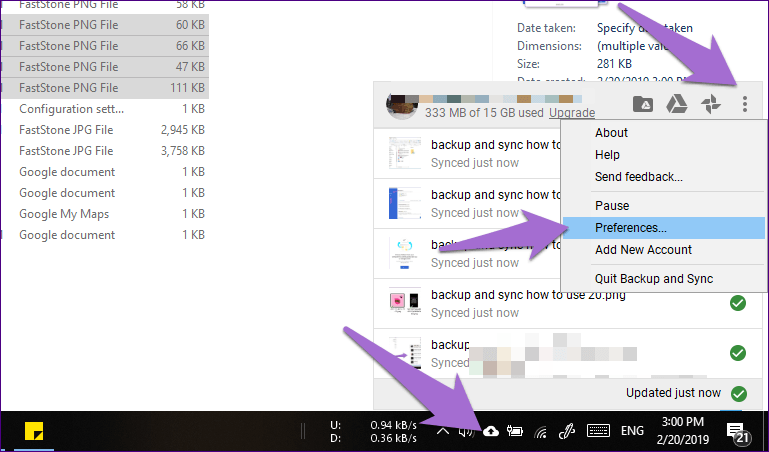
Task: Choose Pause in the menu
Action: pos(664,206)
